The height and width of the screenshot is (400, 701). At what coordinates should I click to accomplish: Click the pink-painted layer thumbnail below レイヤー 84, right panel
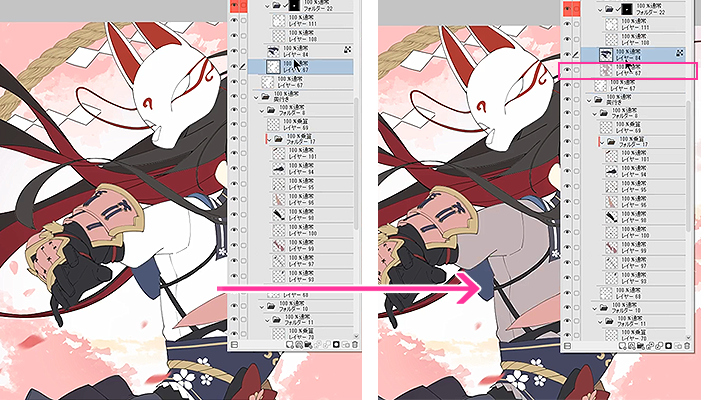pyautogui.click(x=606, y=70)
